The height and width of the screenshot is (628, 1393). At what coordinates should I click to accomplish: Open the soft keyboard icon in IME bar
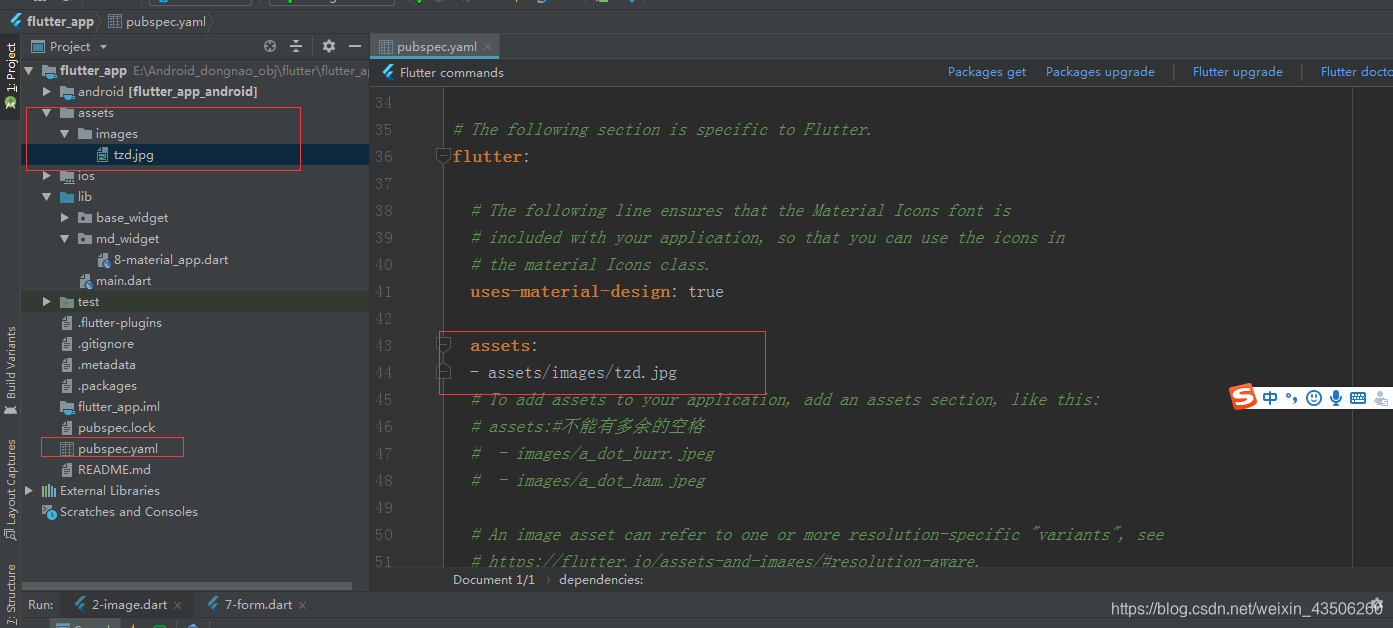coord(1358,398)
